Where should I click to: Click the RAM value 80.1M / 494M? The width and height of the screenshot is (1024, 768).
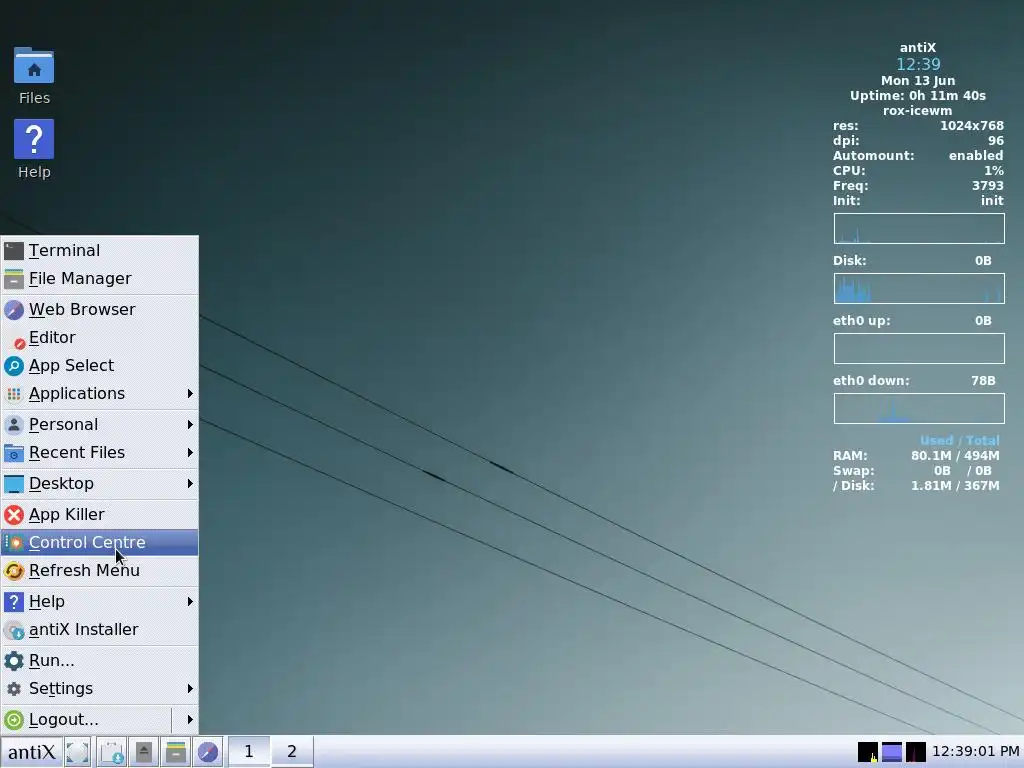tap(955, 455)
